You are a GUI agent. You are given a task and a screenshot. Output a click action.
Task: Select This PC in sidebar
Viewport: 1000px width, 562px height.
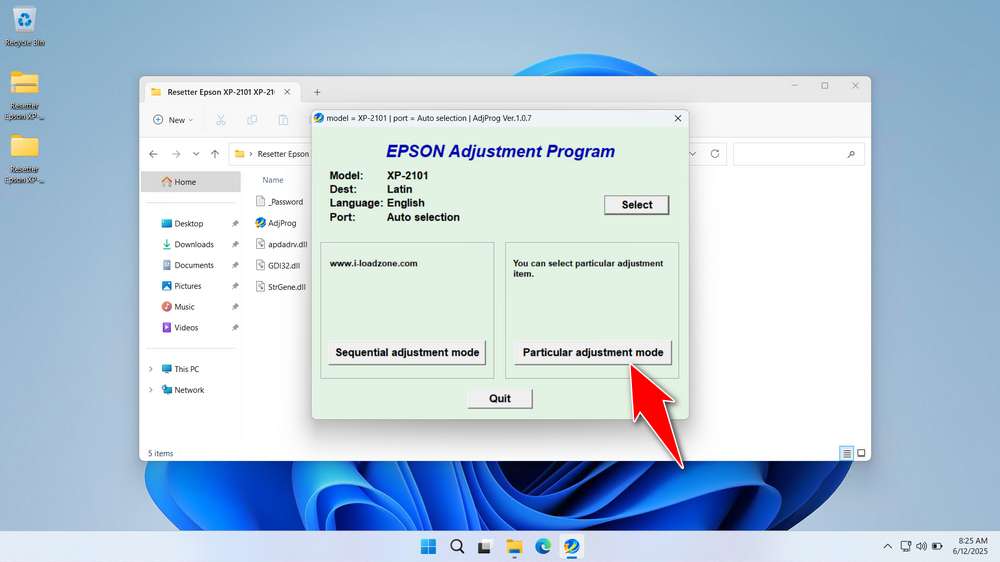coord(186,369)
